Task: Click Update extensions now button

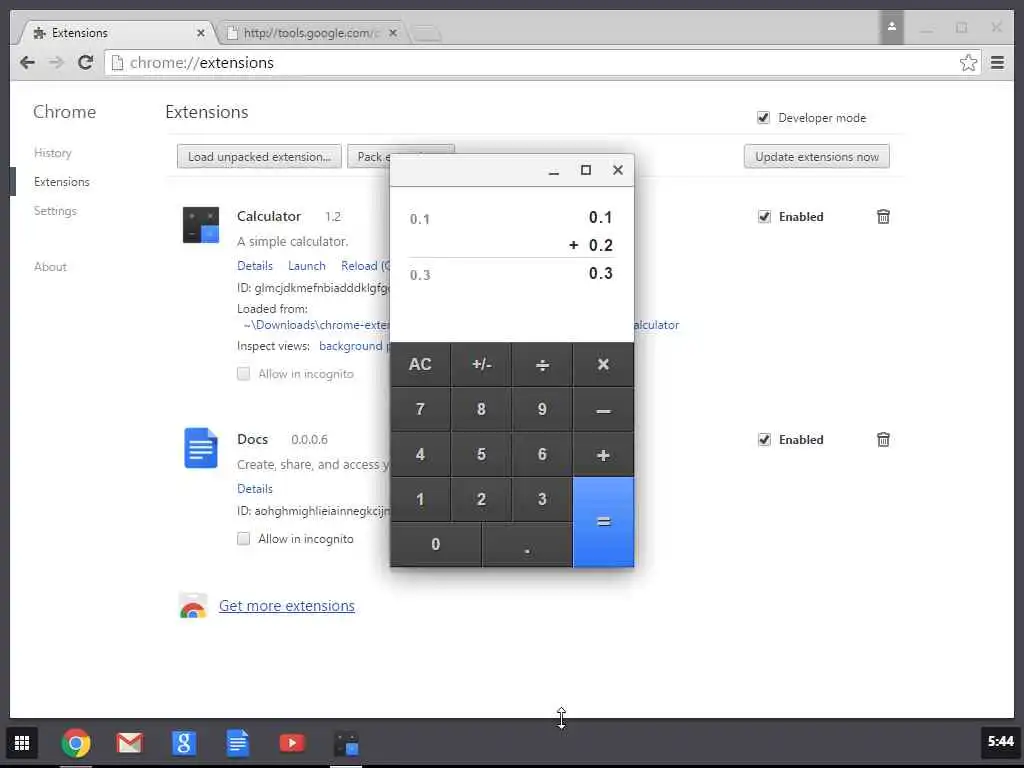Action: (x=816, y=157)
